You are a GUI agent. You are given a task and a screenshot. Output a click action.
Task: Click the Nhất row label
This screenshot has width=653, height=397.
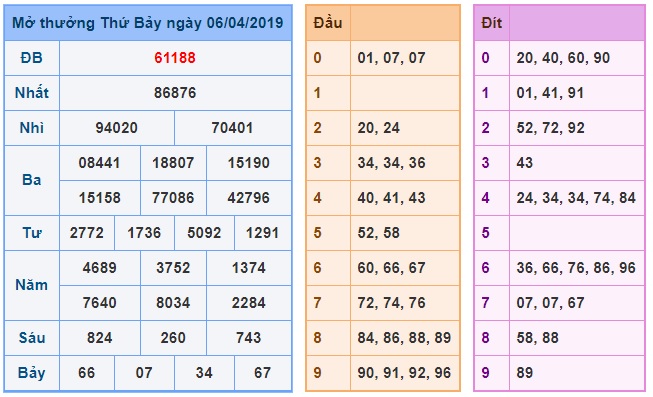pyautogui.click(x=32, y=92)
